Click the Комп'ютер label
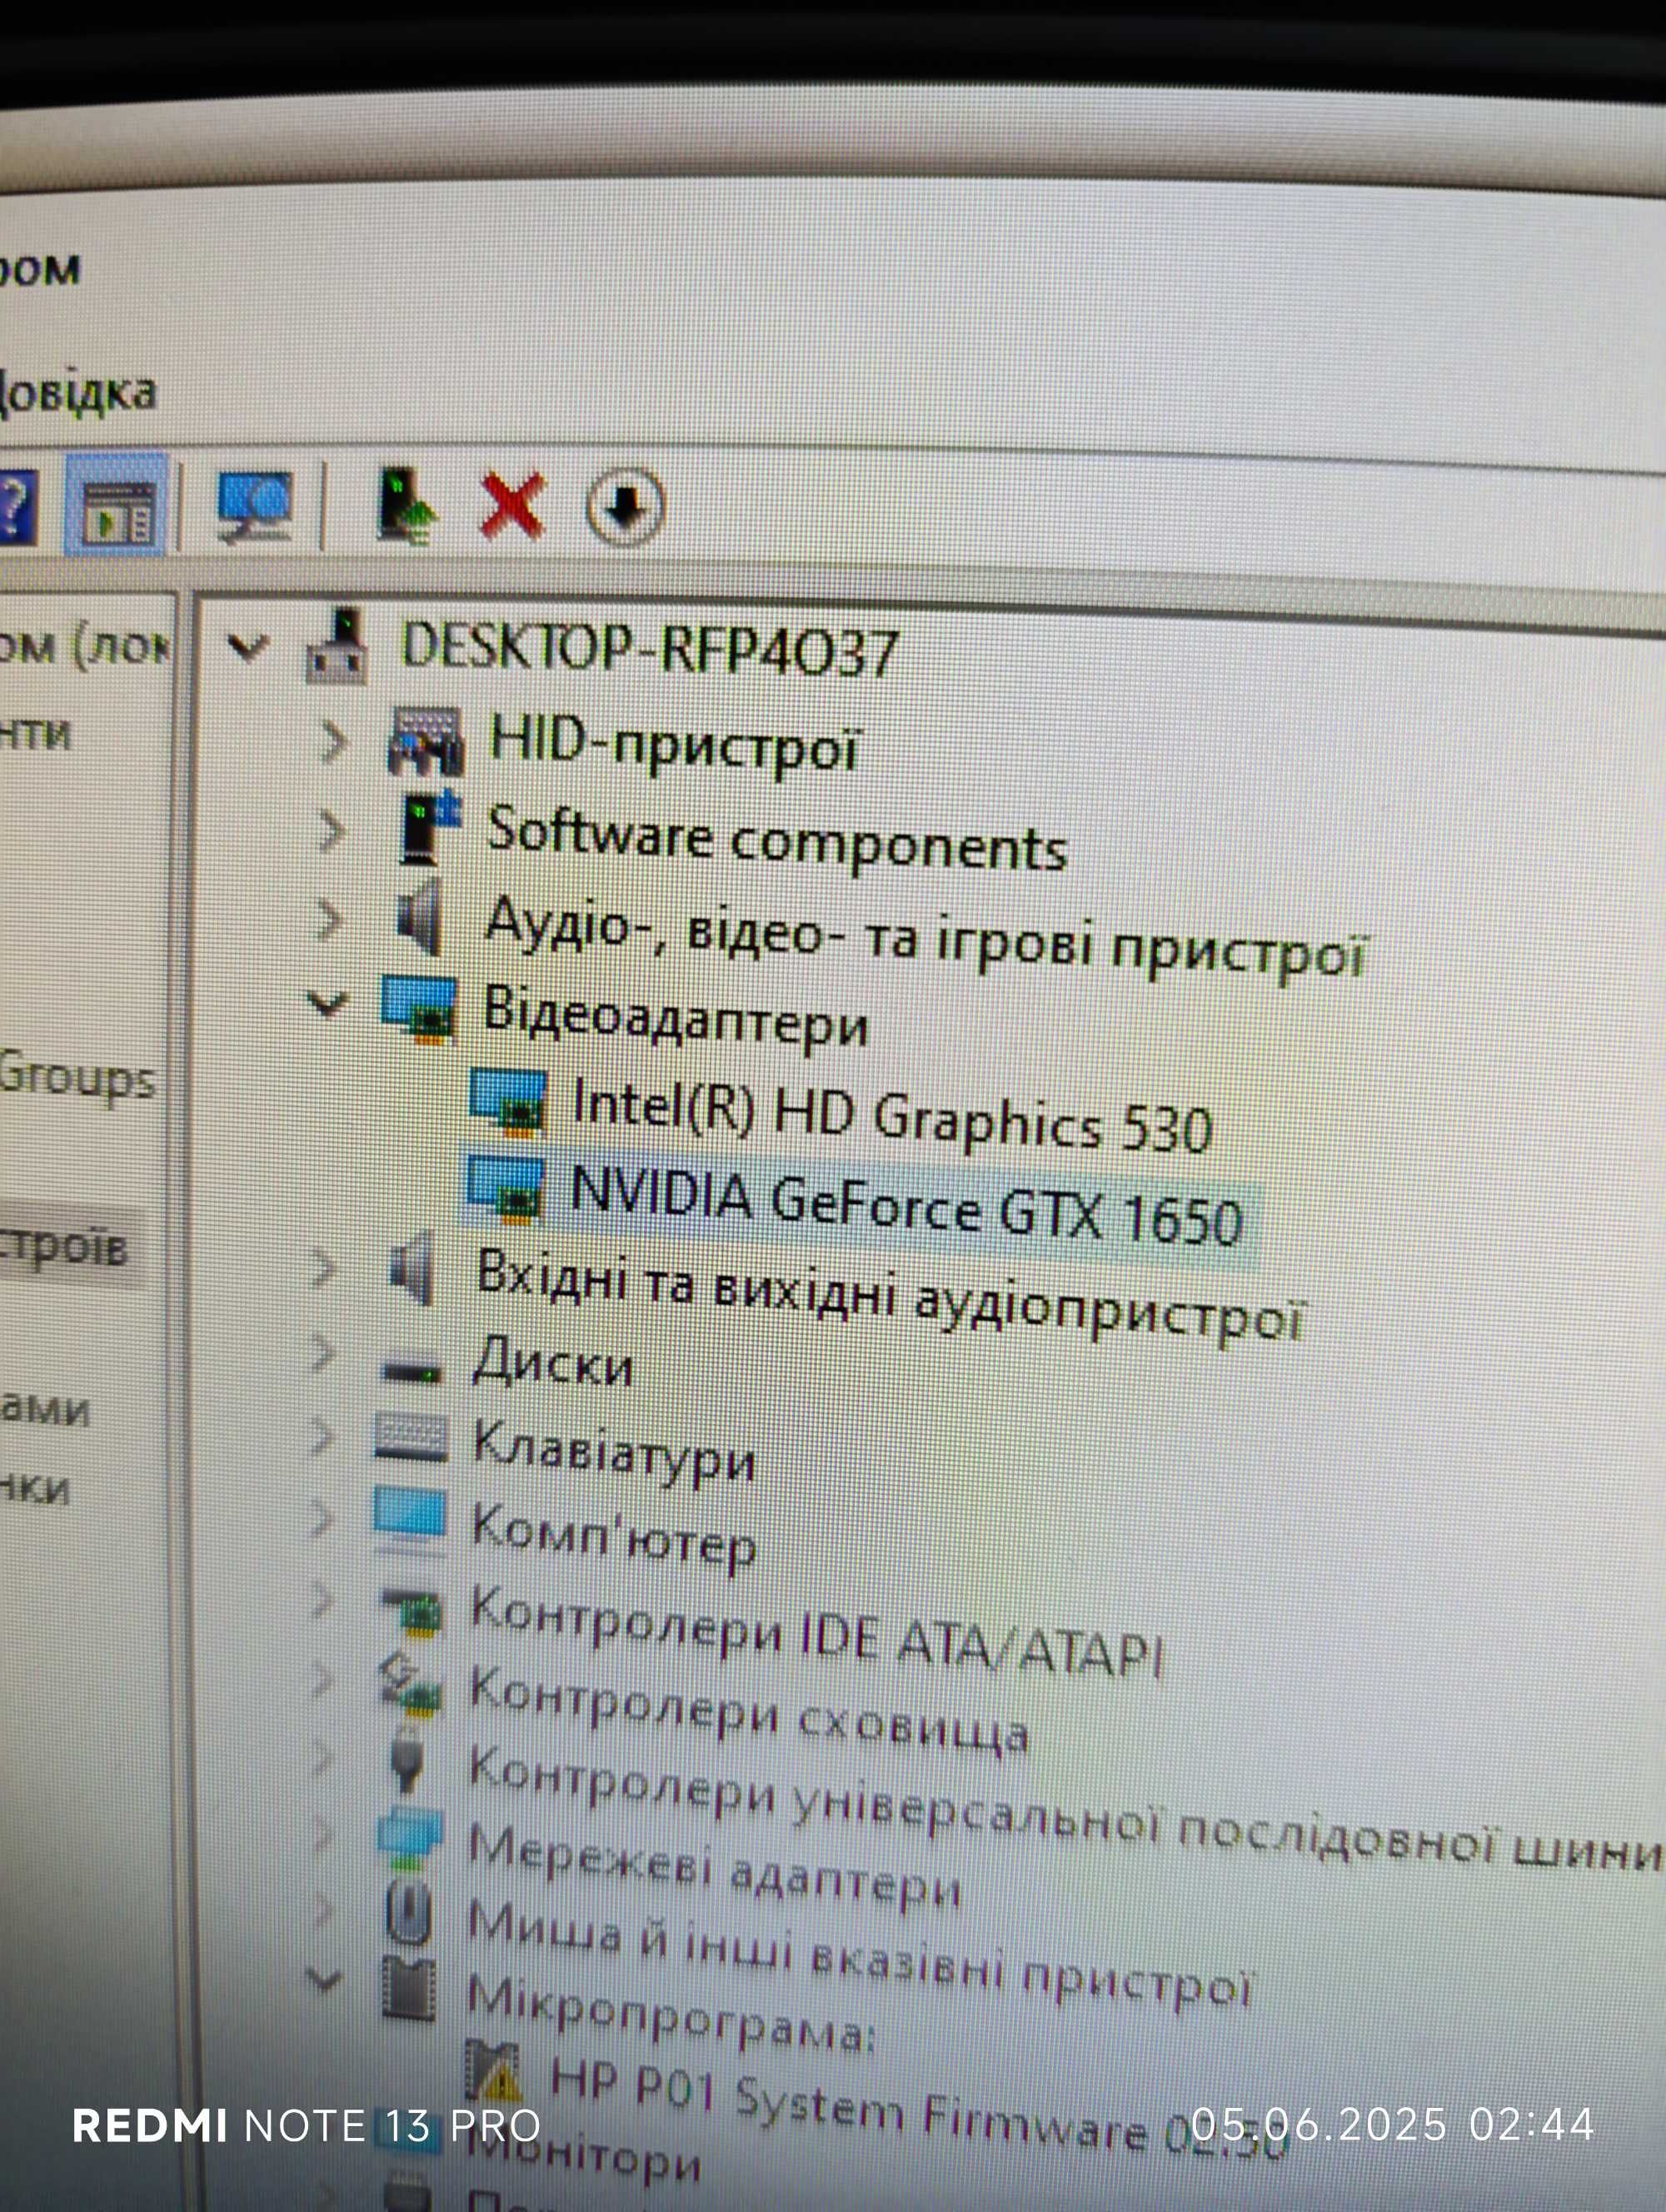The width and height of the screenshot is (1666, 2212). pos(614,1539)
